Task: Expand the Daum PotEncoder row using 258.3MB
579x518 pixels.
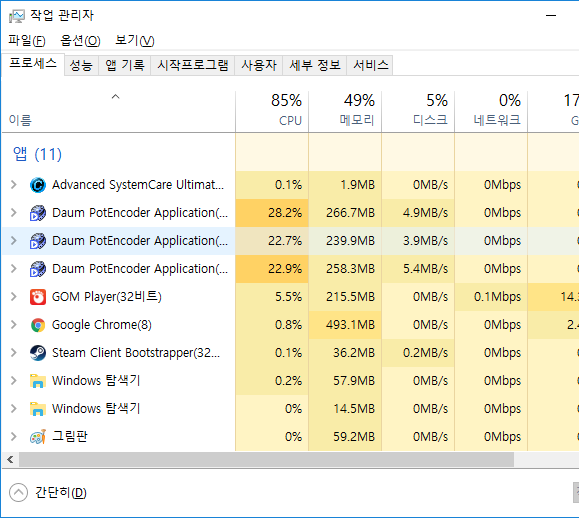Action: (x=14, y=269)
